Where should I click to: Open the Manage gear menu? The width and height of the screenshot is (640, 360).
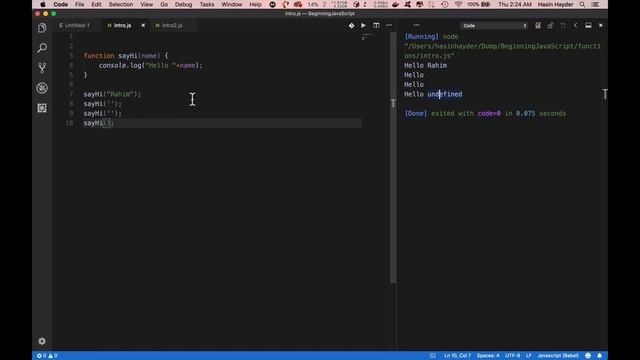[42, 341]
